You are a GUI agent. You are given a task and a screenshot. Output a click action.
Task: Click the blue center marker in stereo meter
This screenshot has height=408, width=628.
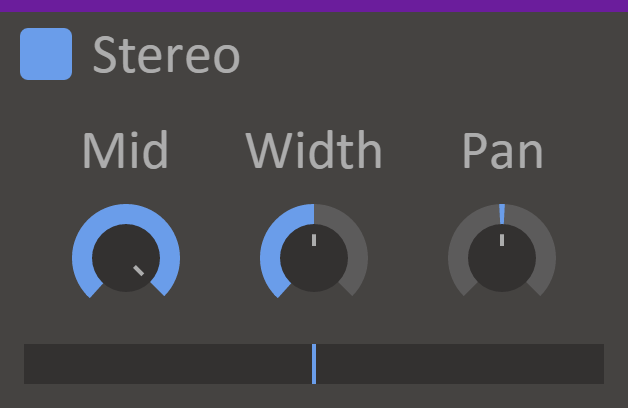point(314,364)
